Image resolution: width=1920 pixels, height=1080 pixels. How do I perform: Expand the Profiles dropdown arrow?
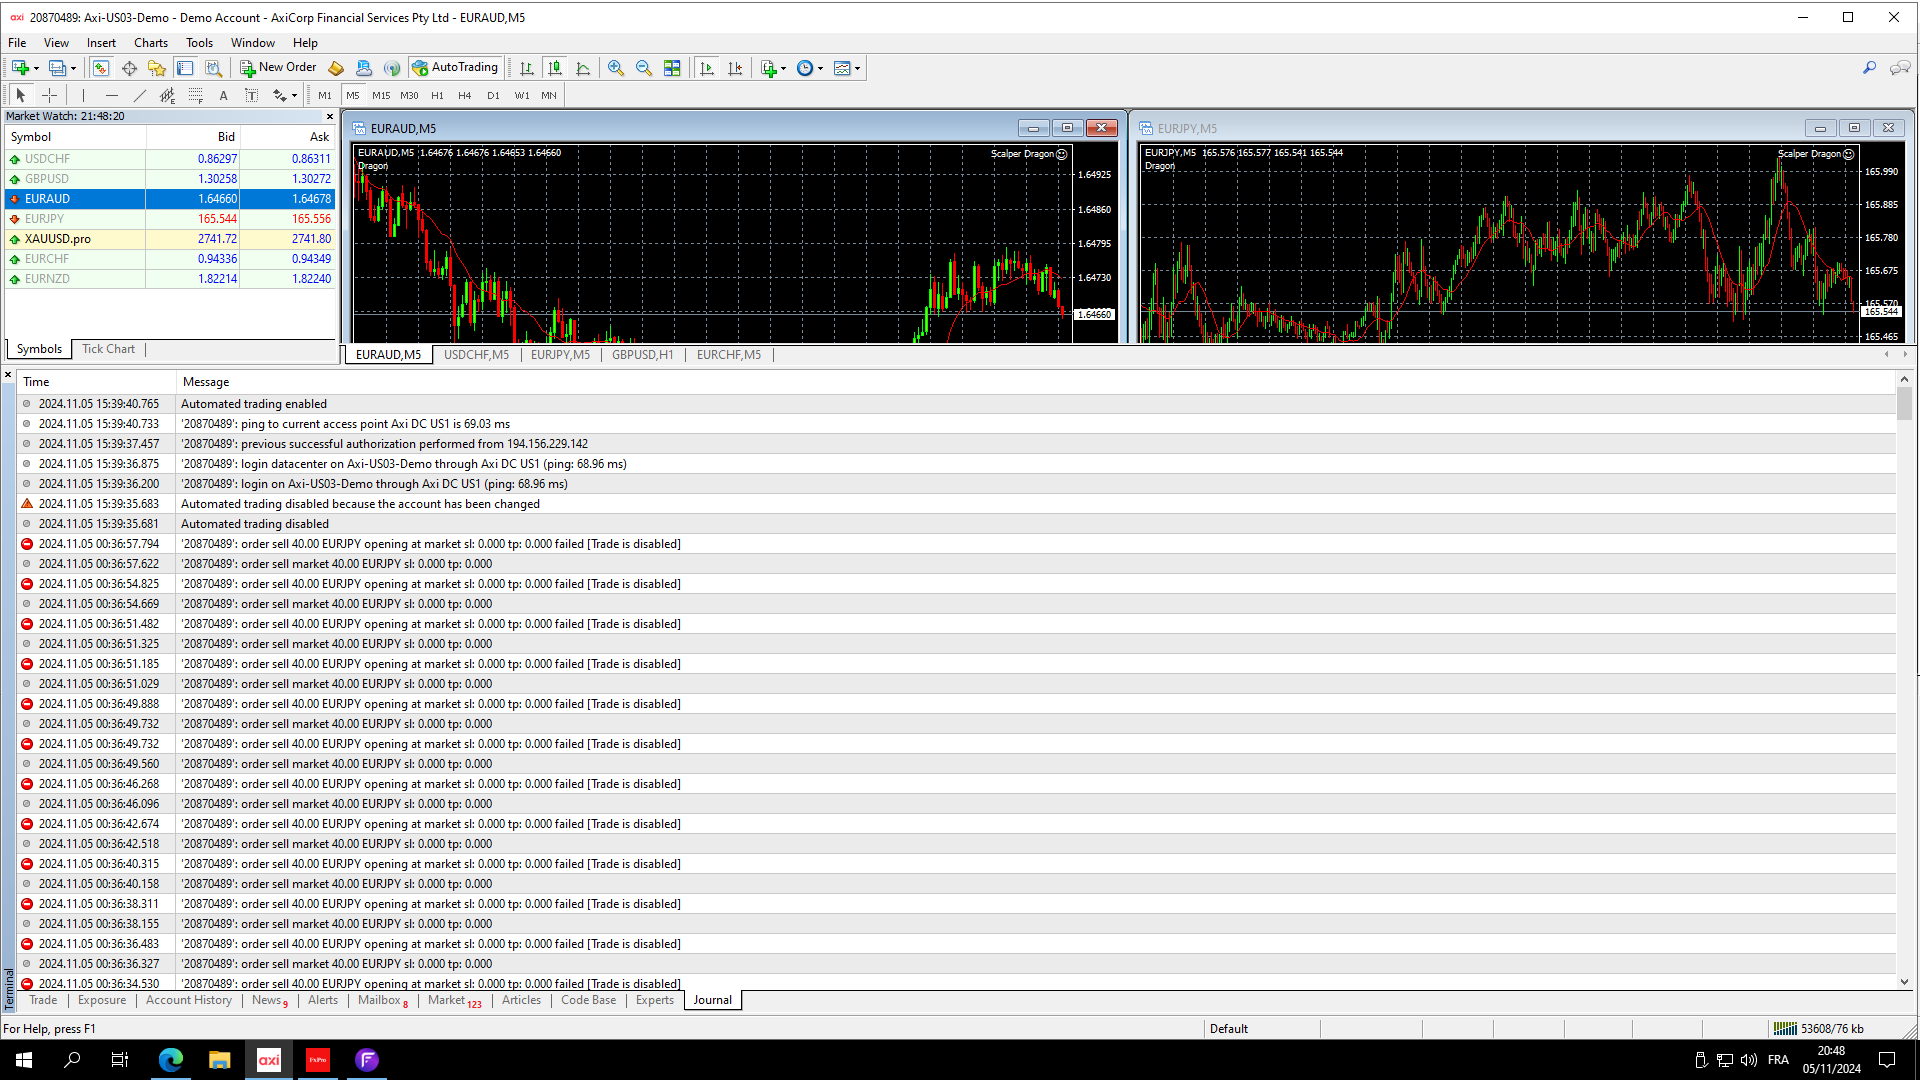[74, 68]
